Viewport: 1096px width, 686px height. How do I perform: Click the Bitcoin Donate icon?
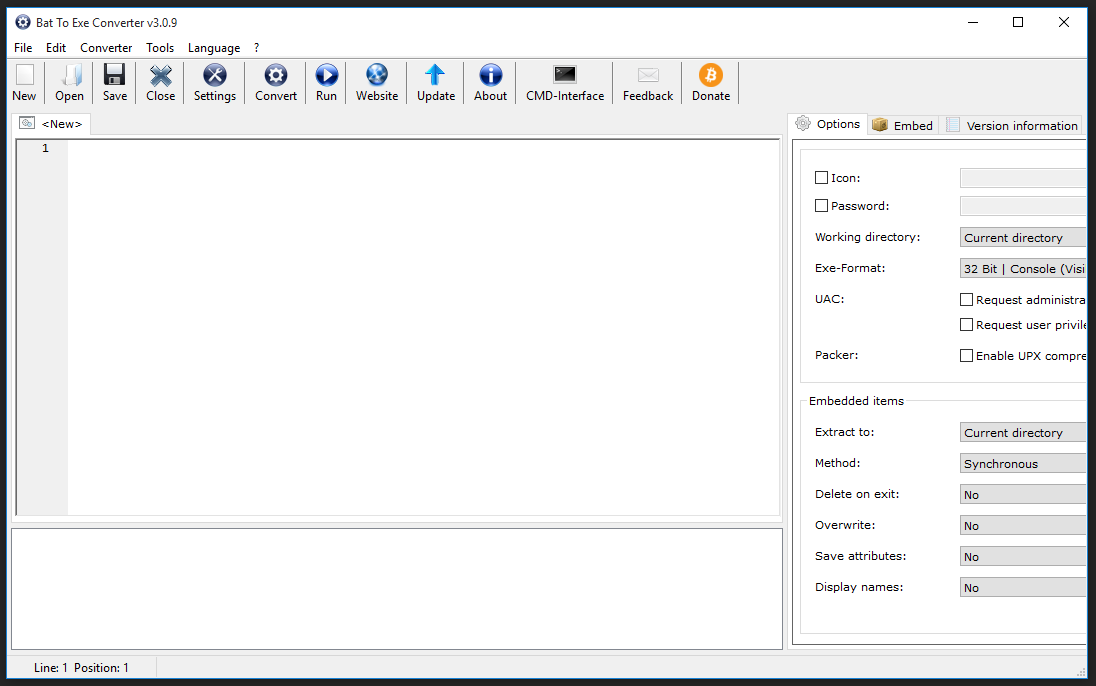click(x=711, y=76)
